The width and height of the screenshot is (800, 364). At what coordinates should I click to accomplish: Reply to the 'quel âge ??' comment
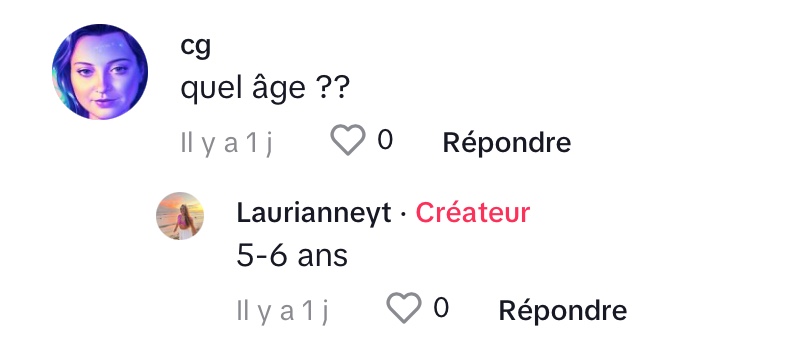[507, 142]
